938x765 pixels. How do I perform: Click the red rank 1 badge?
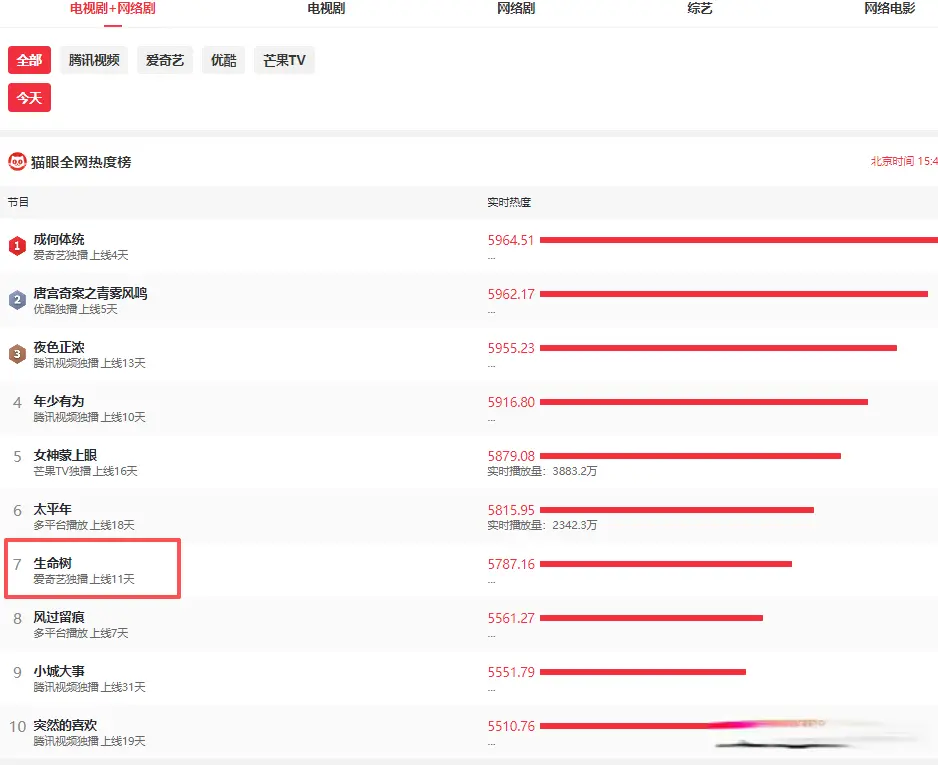17,246
